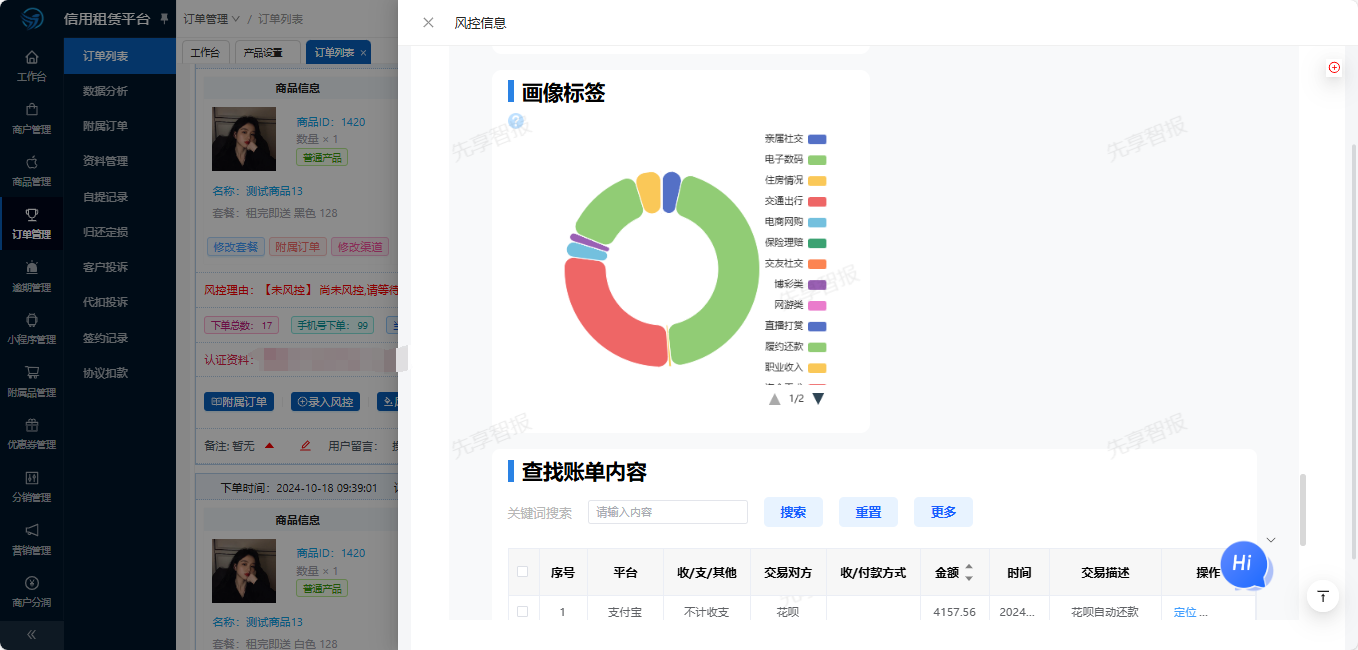Open 小程序管理 watch icon in sidebar
This screenshot has width=1358, height=650.
click(32, 319)
